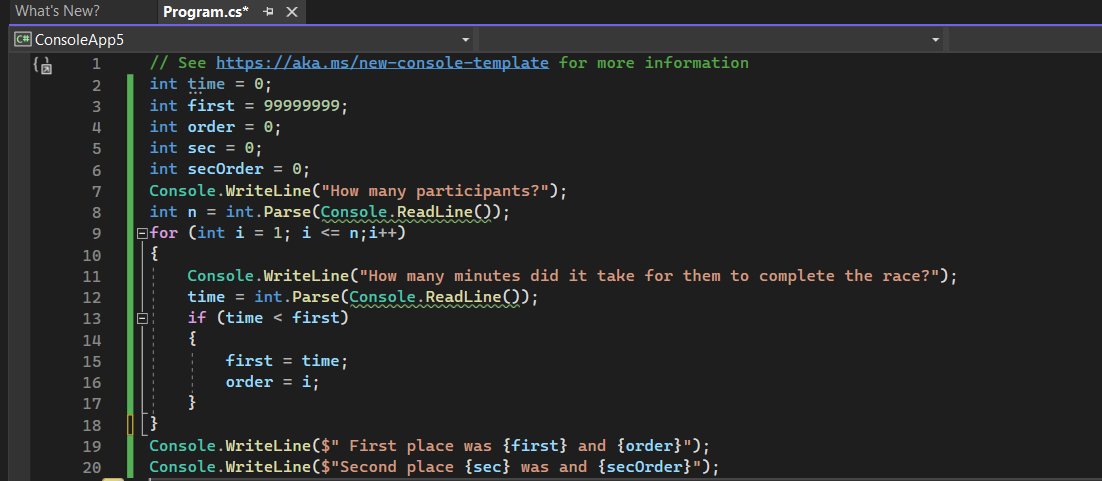Click line number 7 in the gutter
The image size is (1102, 481).
pos(96,191)
